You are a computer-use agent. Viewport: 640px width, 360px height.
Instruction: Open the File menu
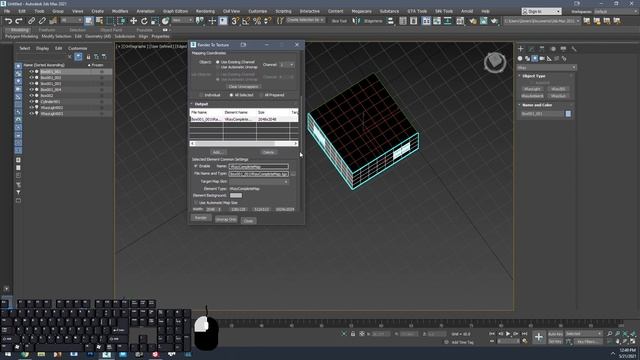click(7, 11)
